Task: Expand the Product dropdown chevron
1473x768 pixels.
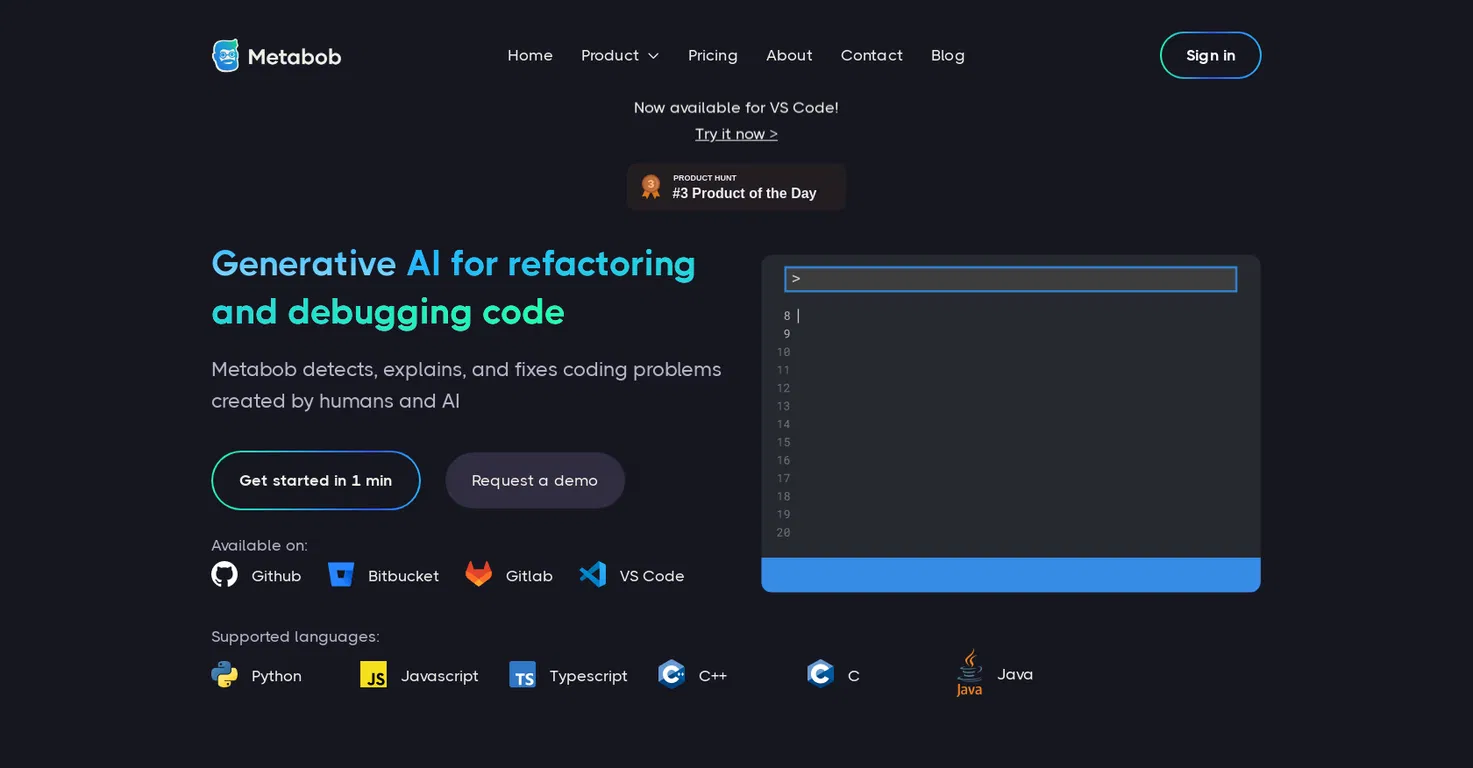Action: click(x=653, y=56)
